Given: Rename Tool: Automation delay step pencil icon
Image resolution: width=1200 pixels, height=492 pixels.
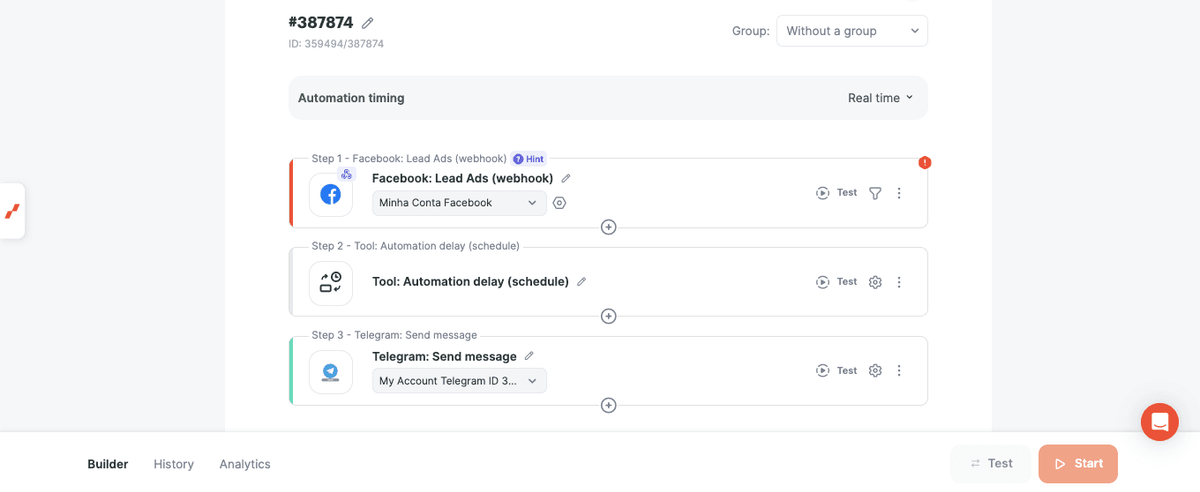Looking at the screenshot, I should [x=582, y=282].
